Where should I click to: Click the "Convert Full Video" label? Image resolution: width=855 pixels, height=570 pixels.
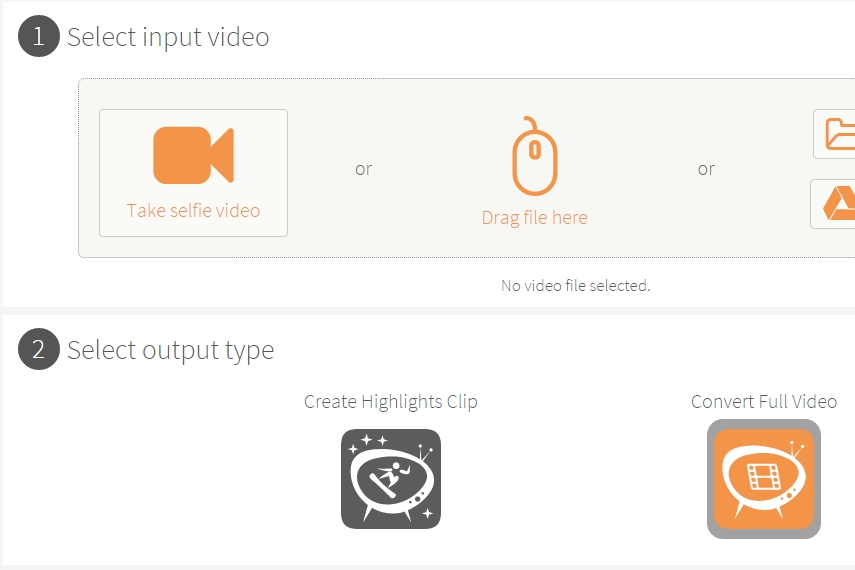tap(764, 401)
